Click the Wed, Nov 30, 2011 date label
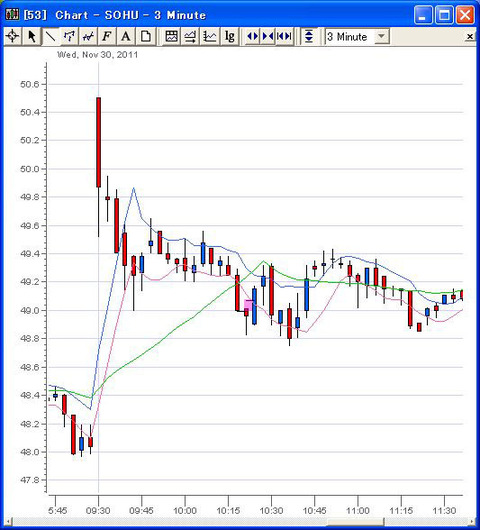The image size is (480, 530). pos(98,55)
